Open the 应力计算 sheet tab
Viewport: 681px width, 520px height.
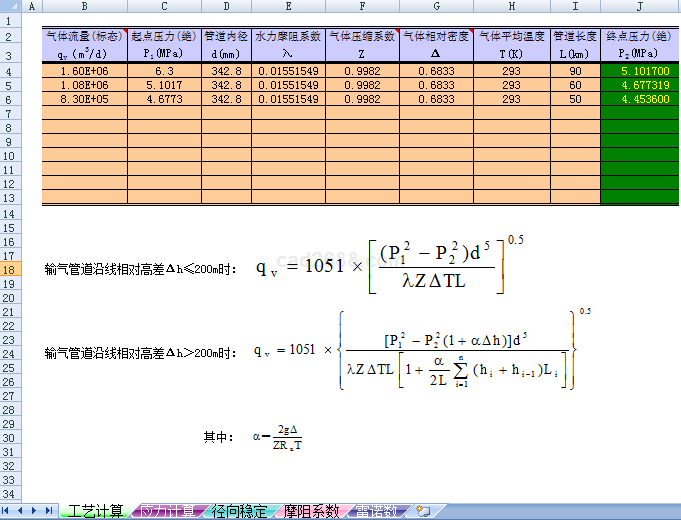click(167, 511)
